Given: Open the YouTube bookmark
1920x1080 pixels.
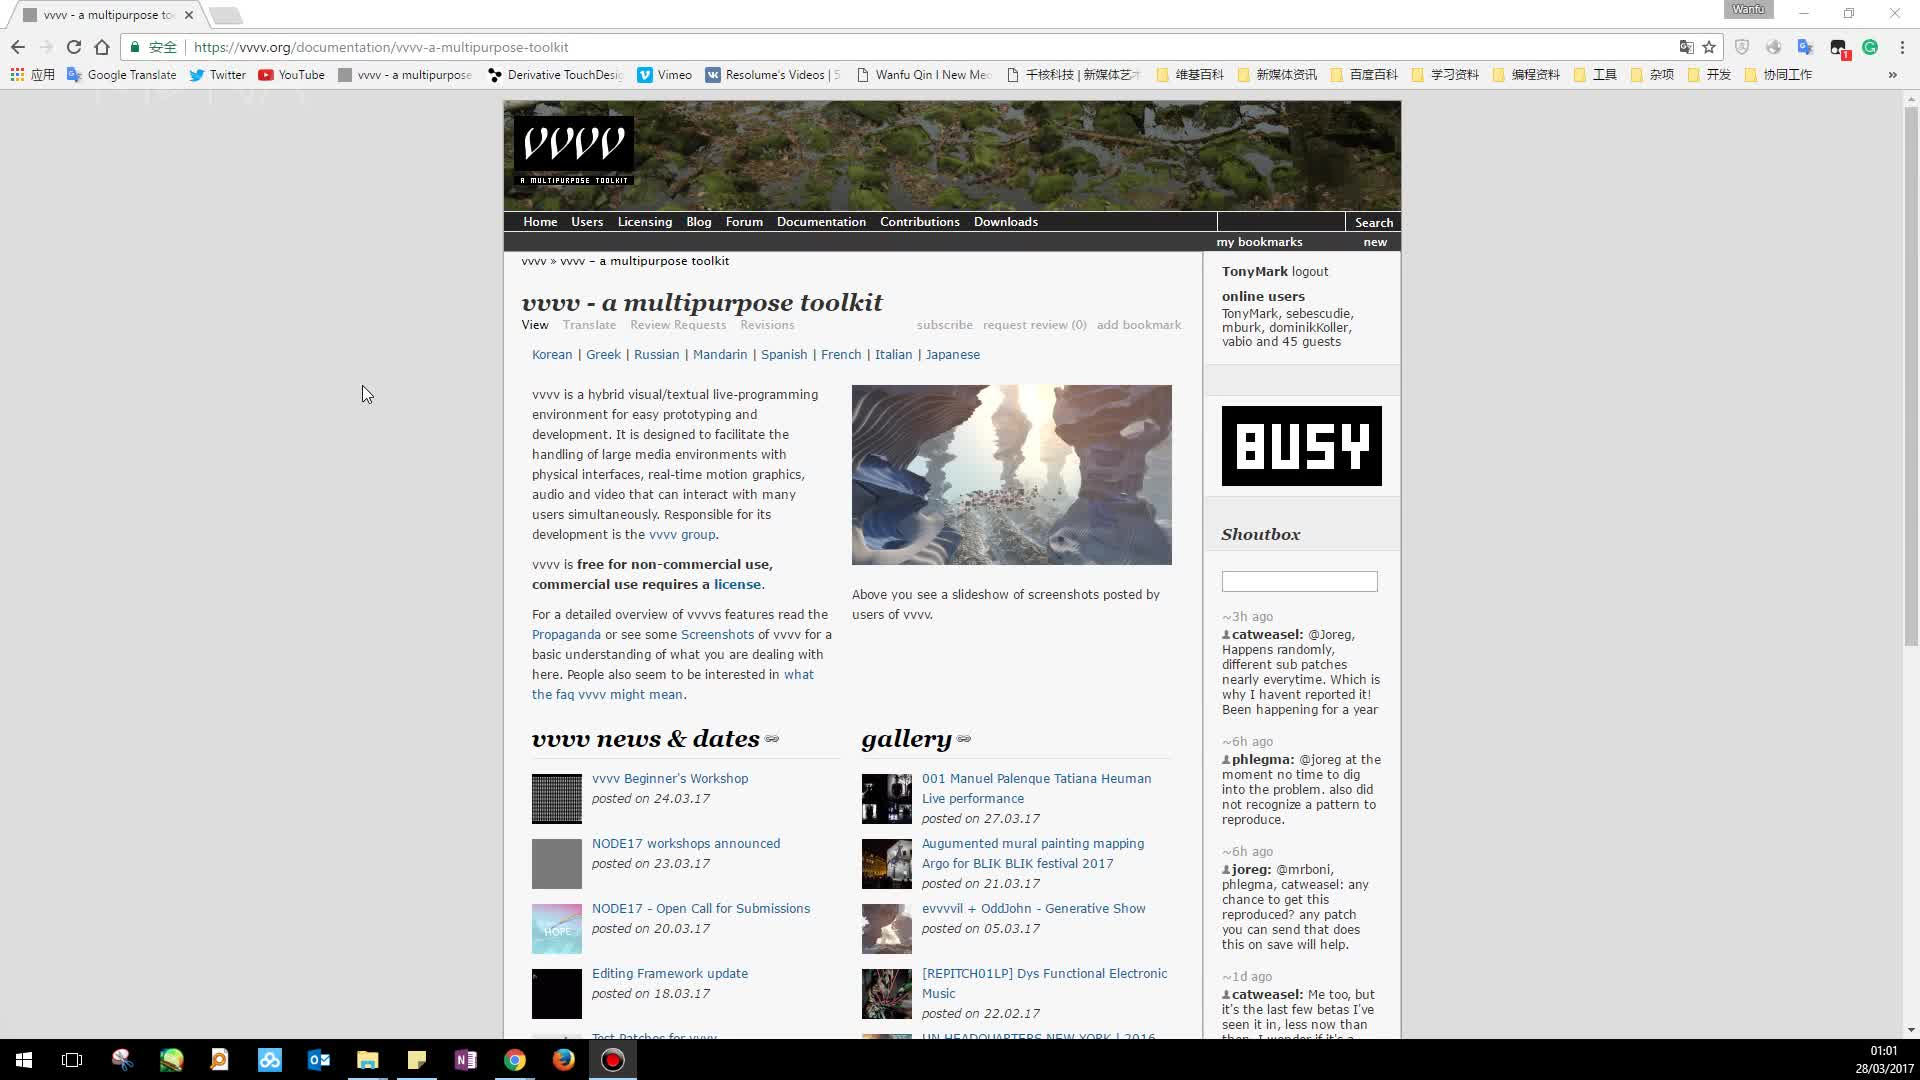Looking at the screenshot, I should (x=291, y=75).
